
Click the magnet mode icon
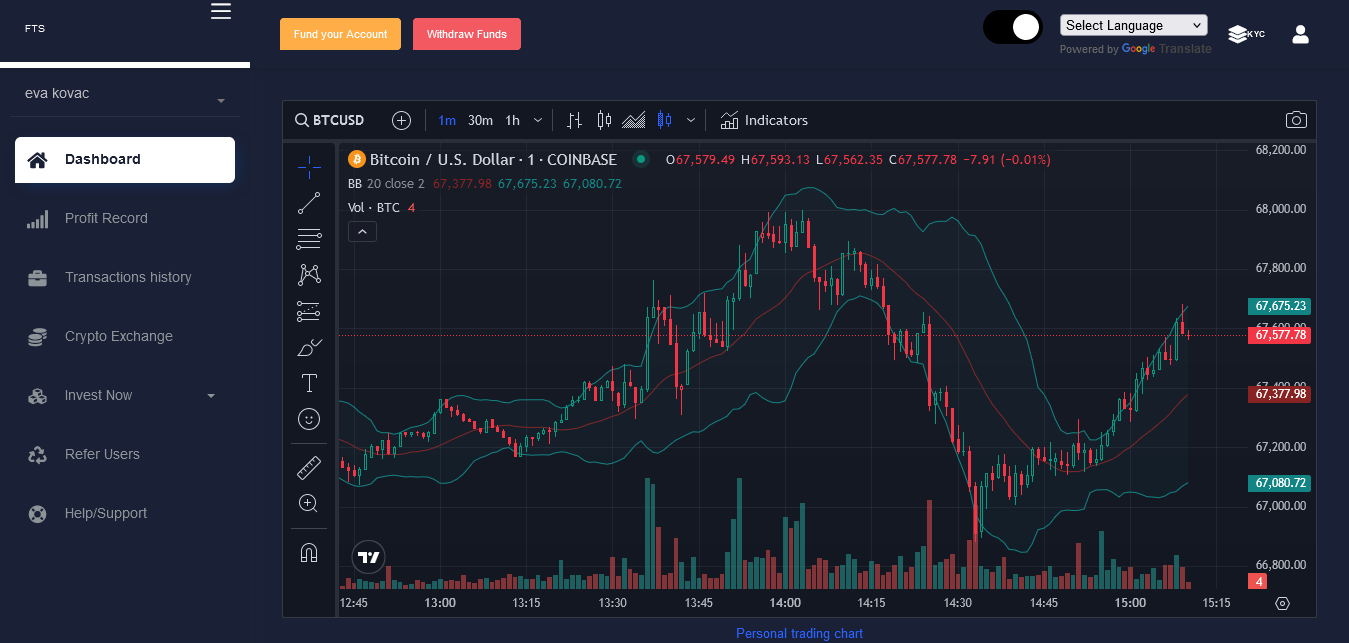coord(309,552)
